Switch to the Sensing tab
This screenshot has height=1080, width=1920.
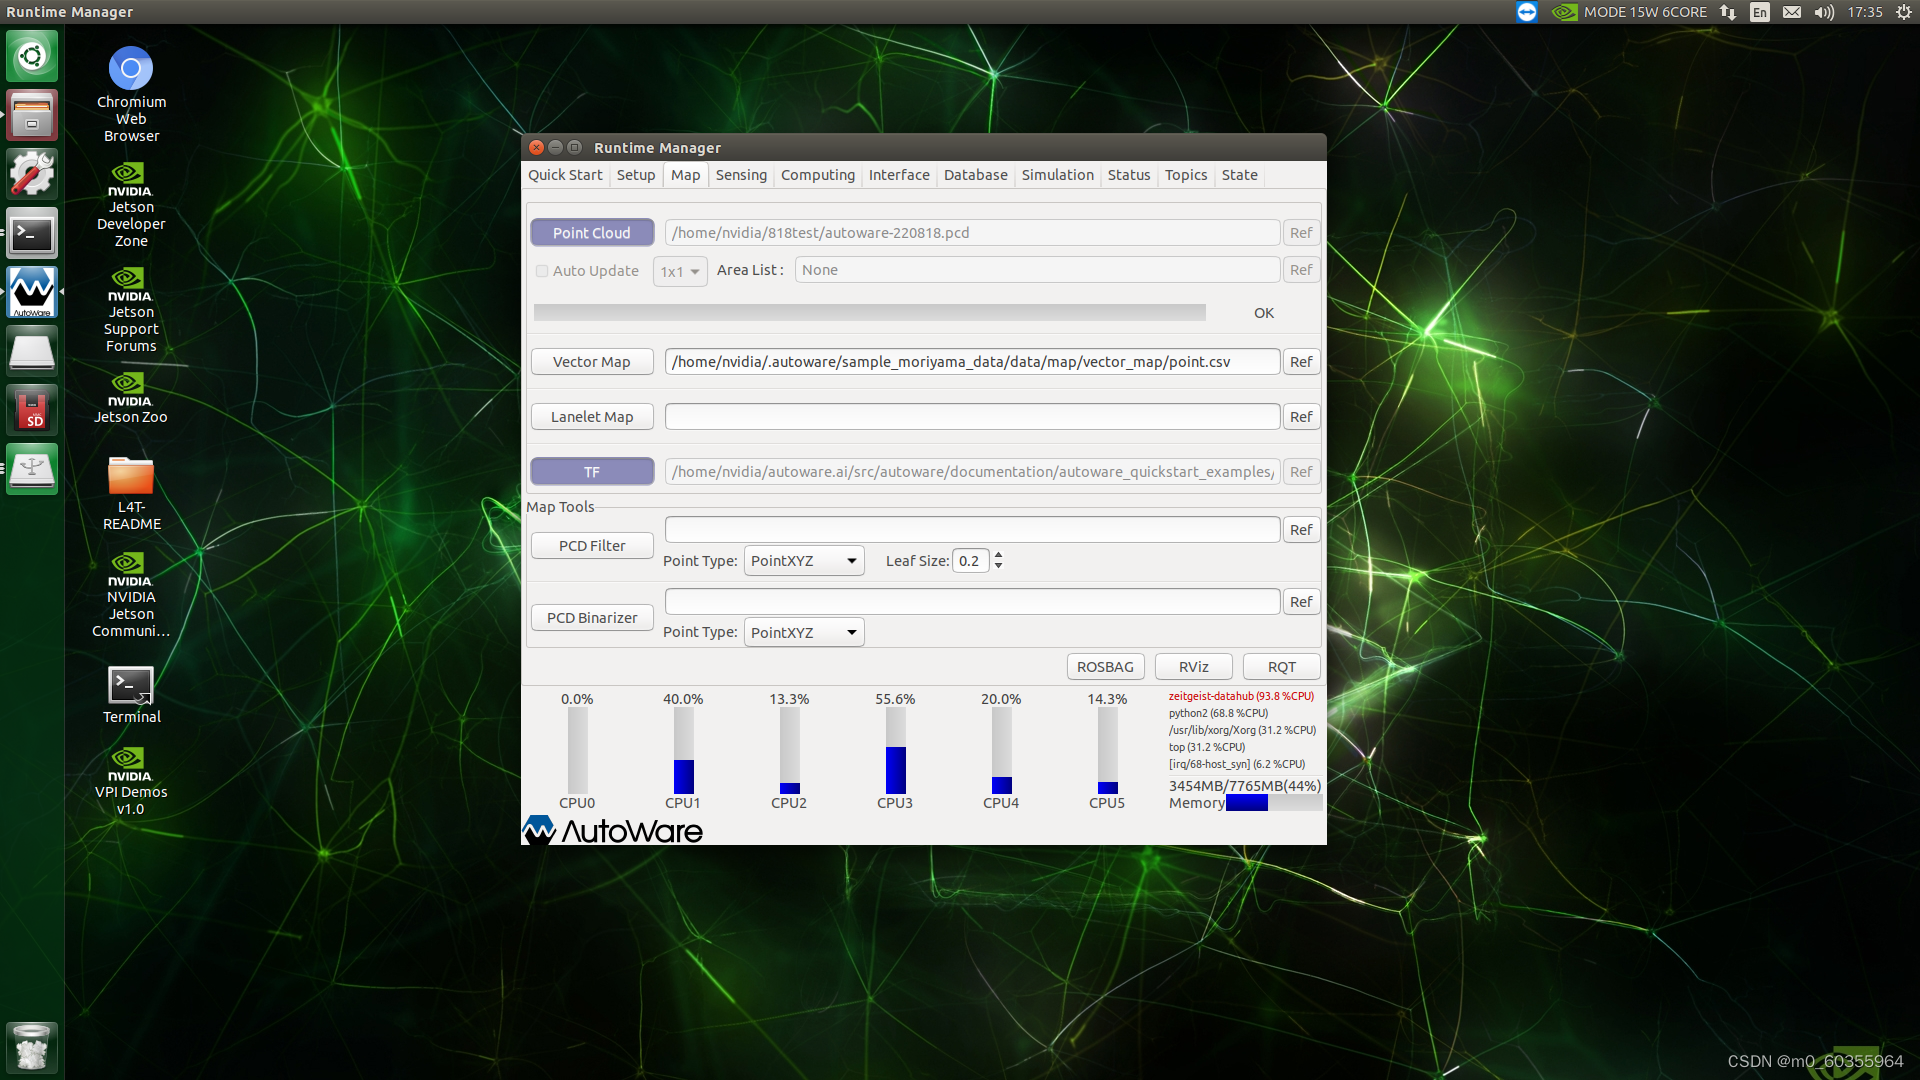pos(741,175)
